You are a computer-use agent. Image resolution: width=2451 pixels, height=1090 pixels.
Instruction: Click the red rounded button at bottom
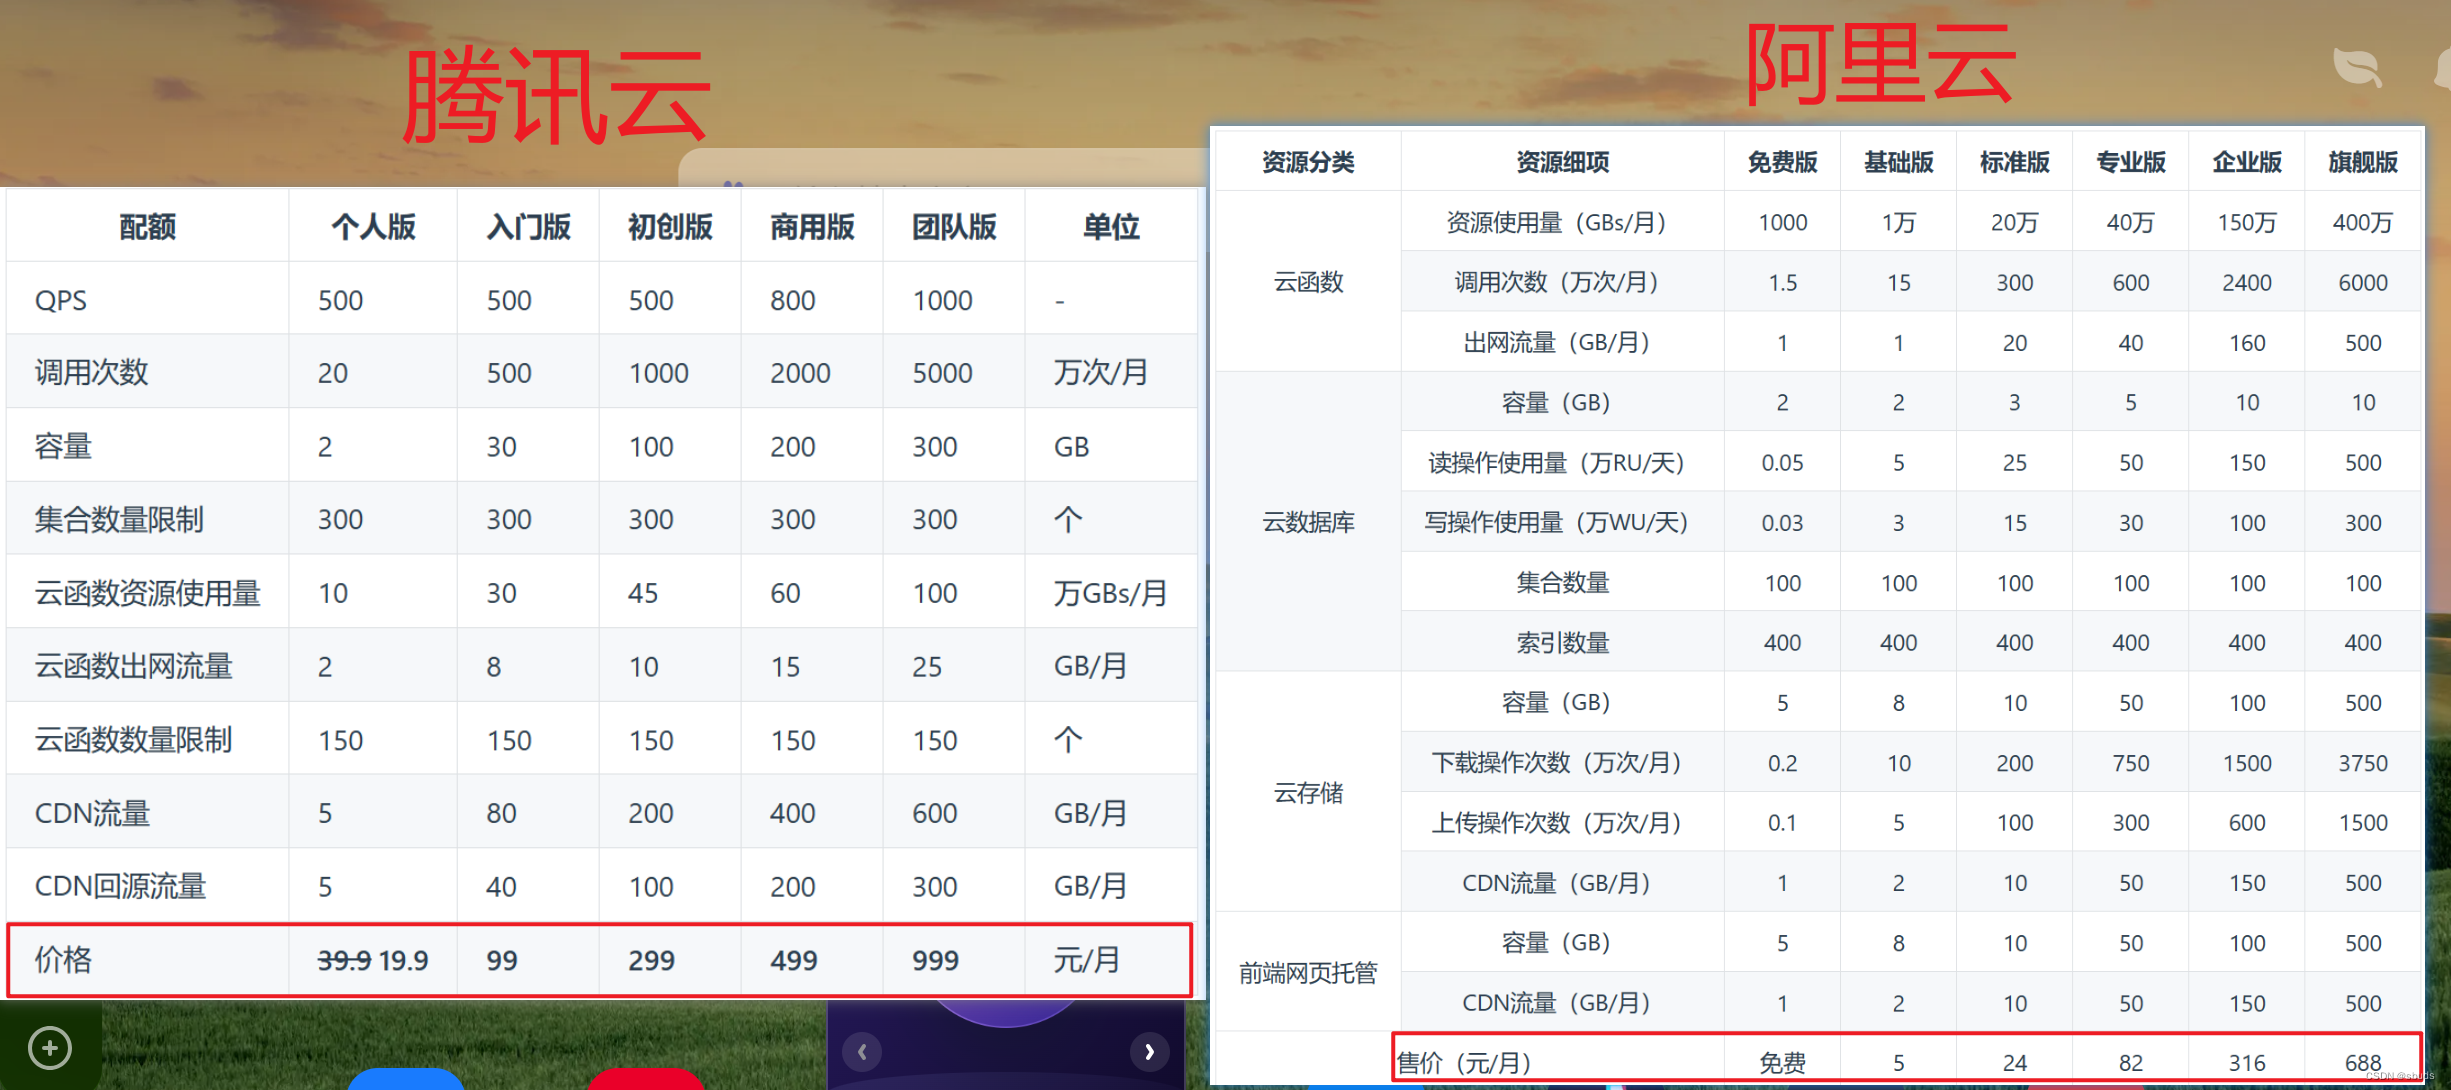pyautogui.click(x=646, y=1080)
